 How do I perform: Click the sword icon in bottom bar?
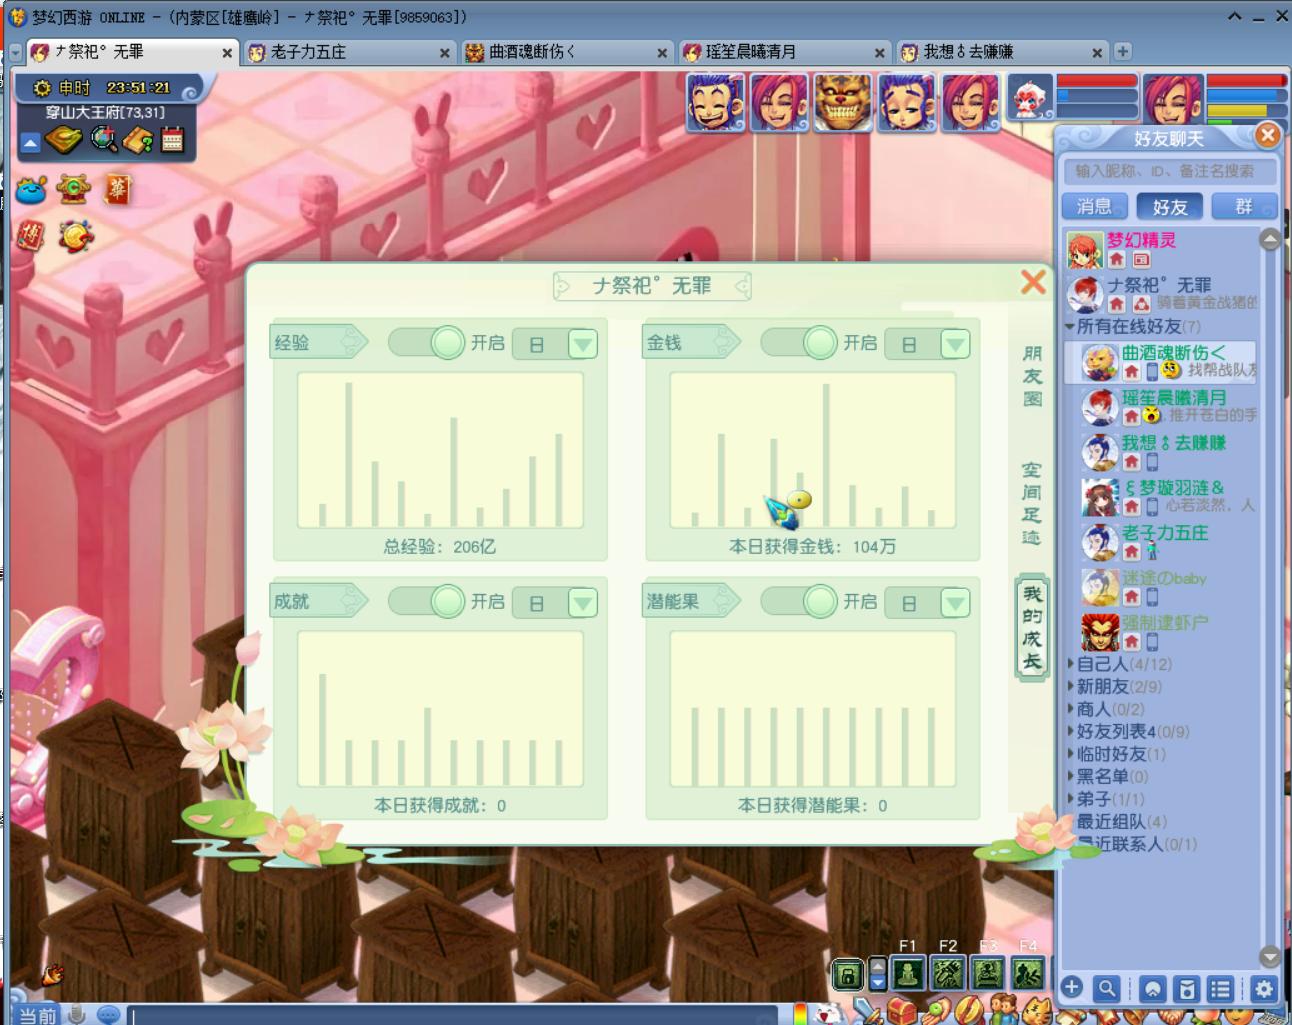tap(868, 1012)
